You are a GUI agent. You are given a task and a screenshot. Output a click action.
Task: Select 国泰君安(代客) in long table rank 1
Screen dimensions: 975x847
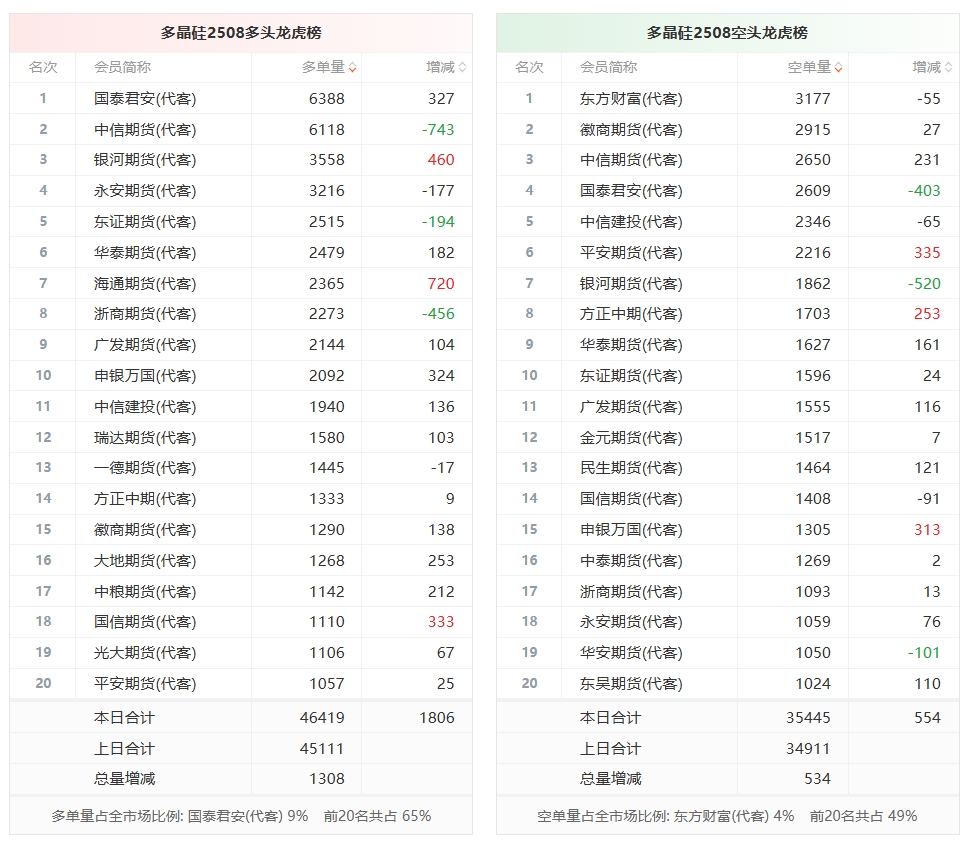pos(145,99)
